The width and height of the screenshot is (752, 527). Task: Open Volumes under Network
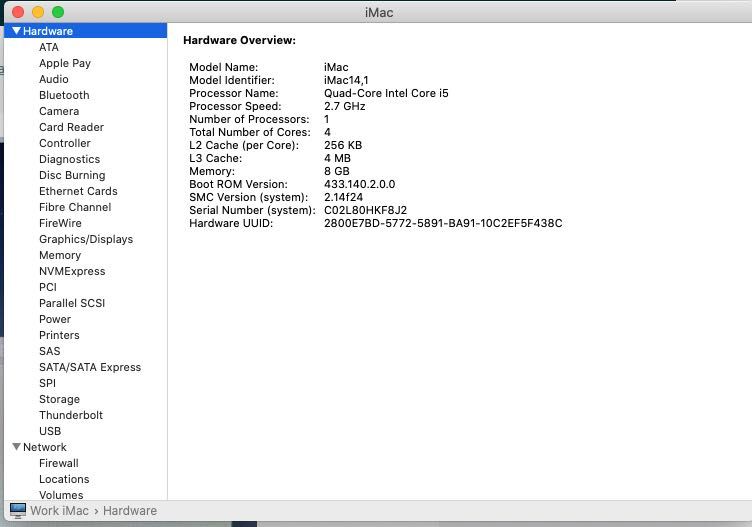pyautogui.click(x=61, y=495)
